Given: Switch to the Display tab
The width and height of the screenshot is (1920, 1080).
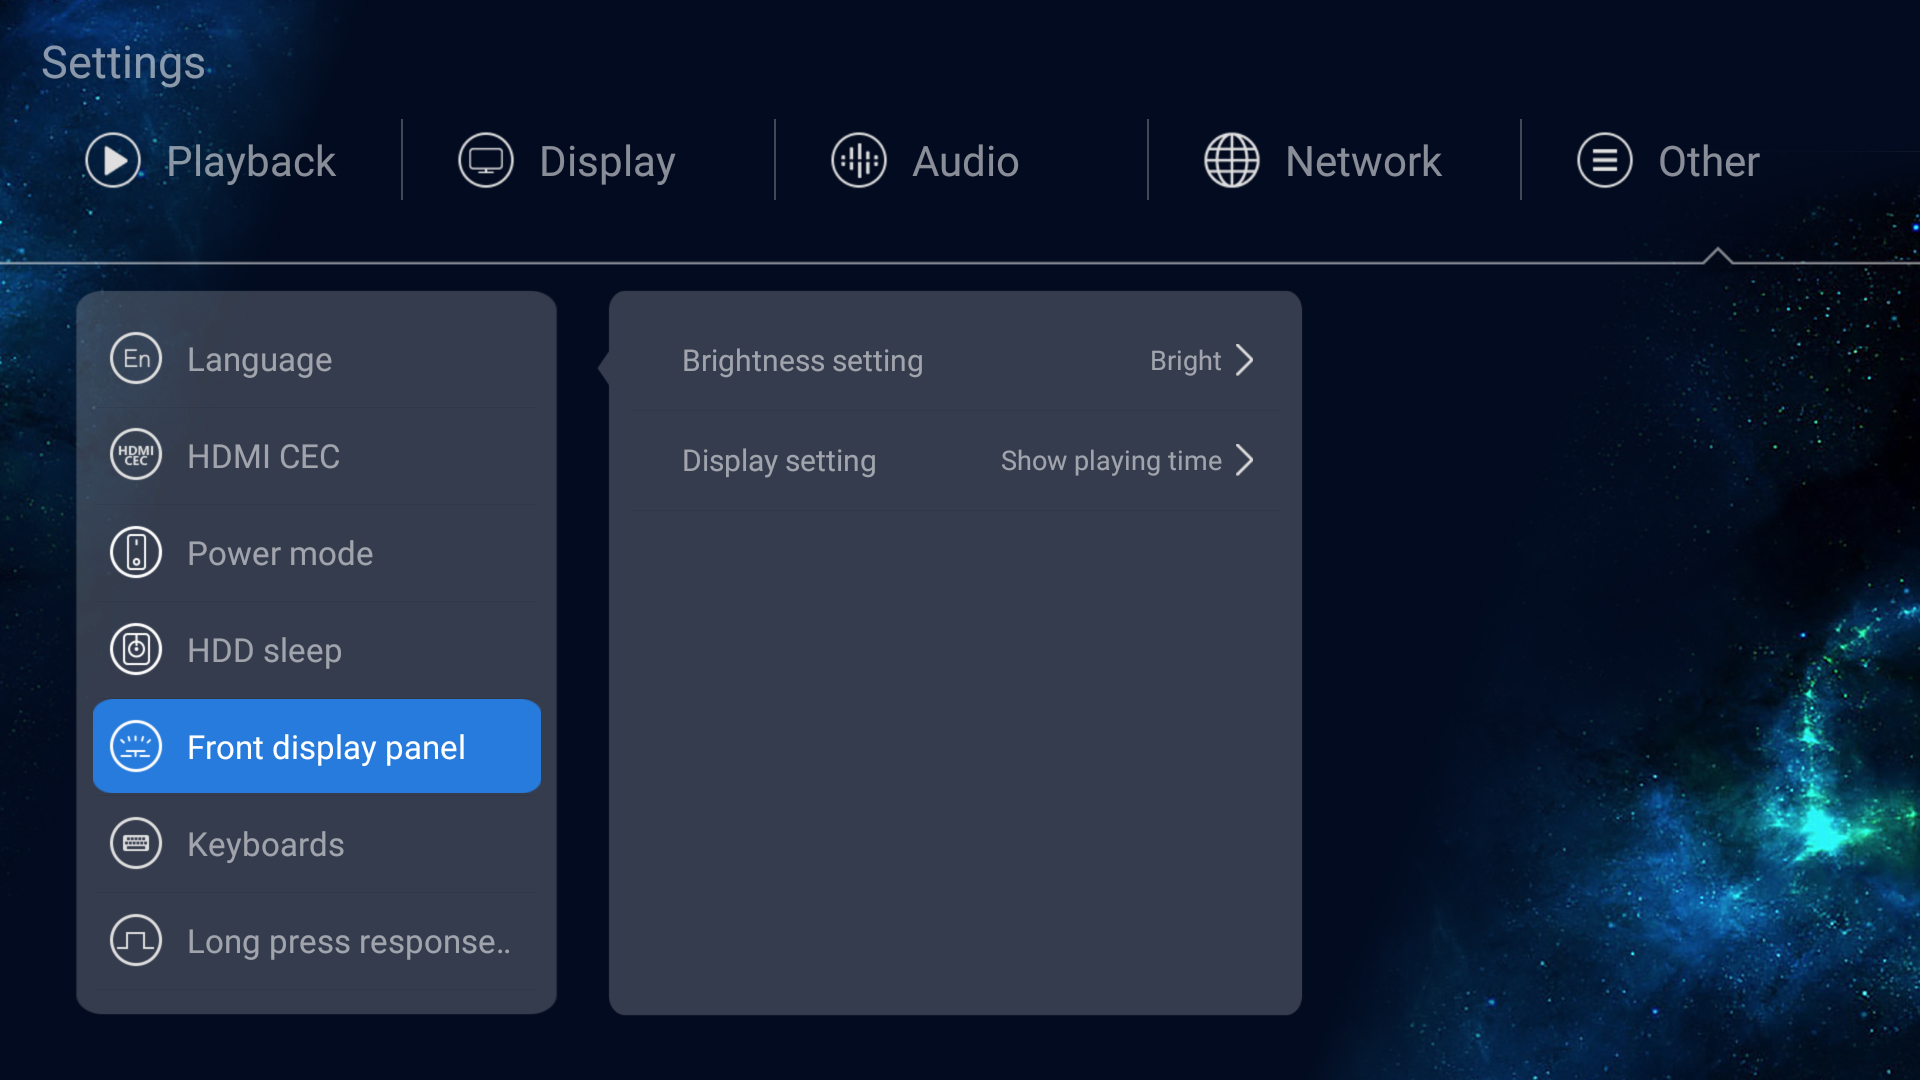Looking at the screenshot, I should (567, 161).
